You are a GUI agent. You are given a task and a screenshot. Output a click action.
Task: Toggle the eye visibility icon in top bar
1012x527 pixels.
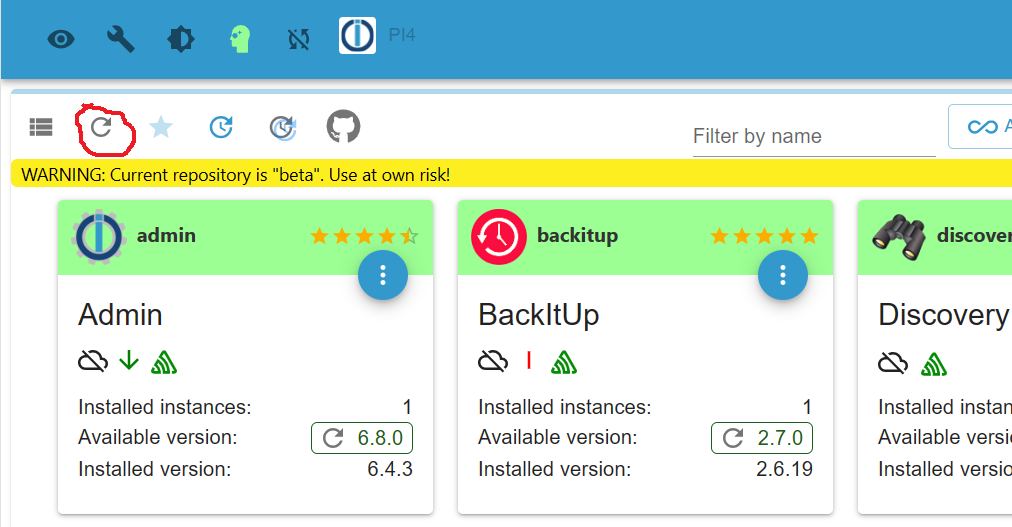(61, 39)
